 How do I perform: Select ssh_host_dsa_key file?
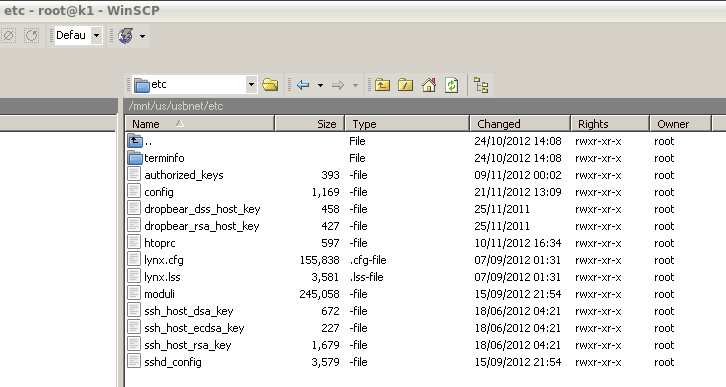[x=189, y=312]
